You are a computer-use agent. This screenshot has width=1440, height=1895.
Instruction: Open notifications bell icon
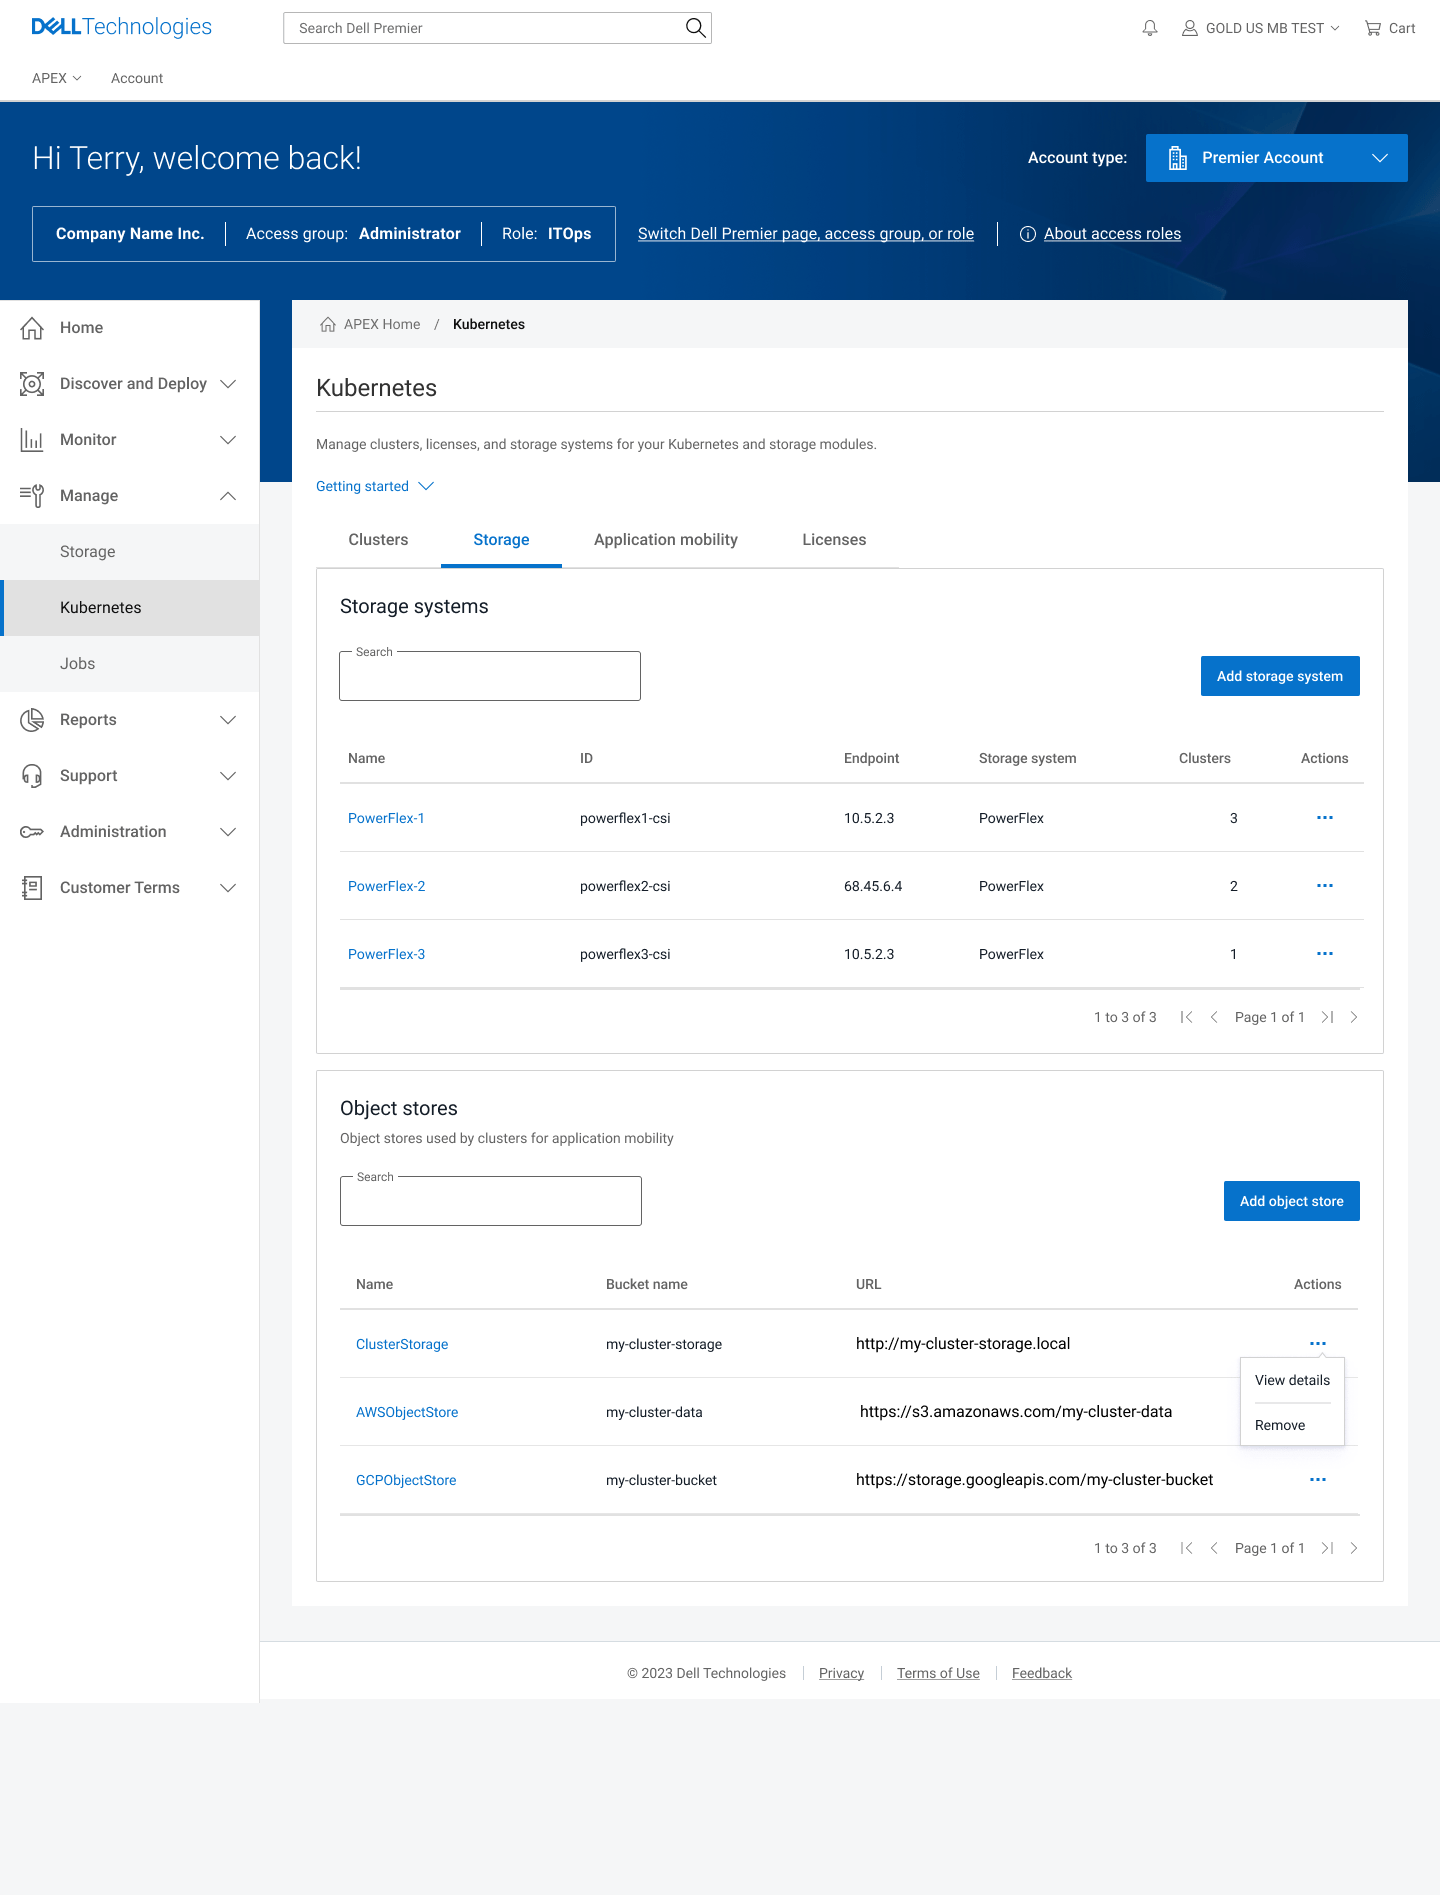point(1150,28)
